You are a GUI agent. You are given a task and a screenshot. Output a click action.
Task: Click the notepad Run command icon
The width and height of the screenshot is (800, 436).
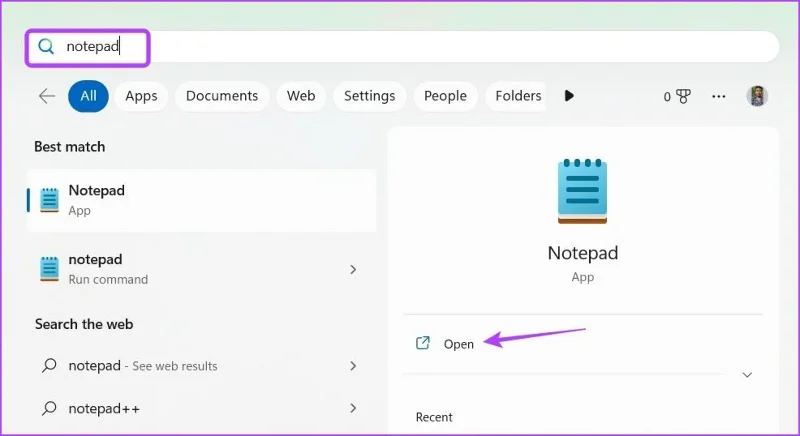(x=49, y=269)
